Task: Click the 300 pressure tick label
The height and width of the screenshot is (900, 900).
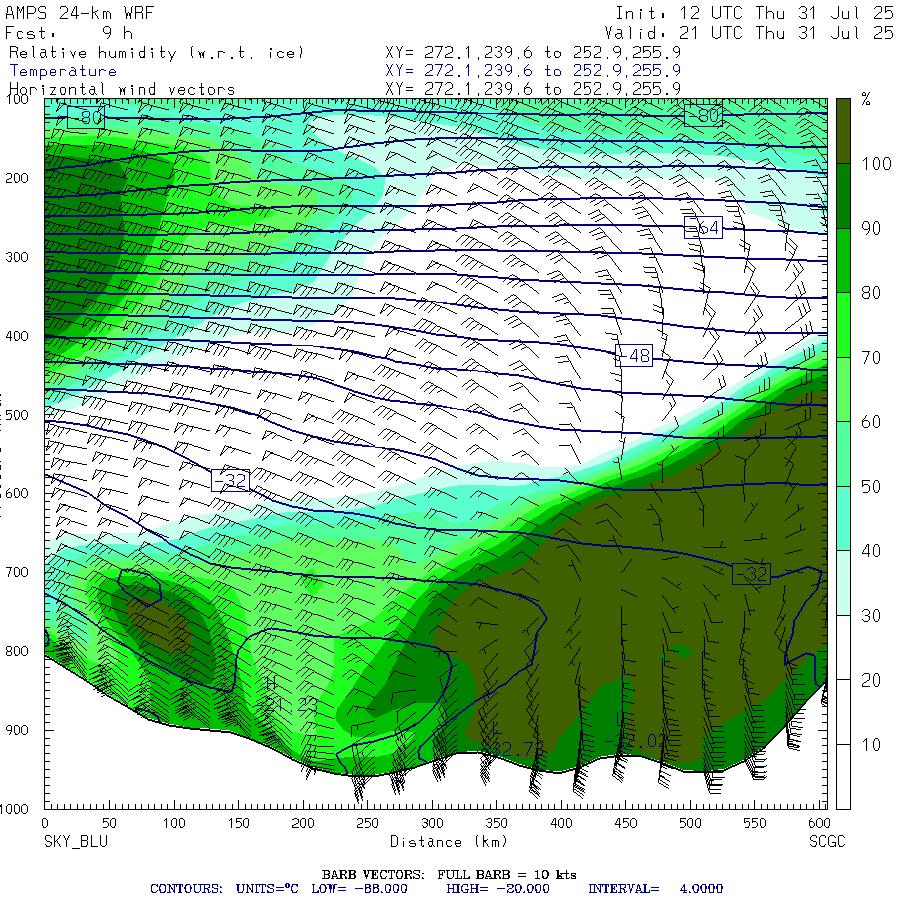Action: (17, 257)
